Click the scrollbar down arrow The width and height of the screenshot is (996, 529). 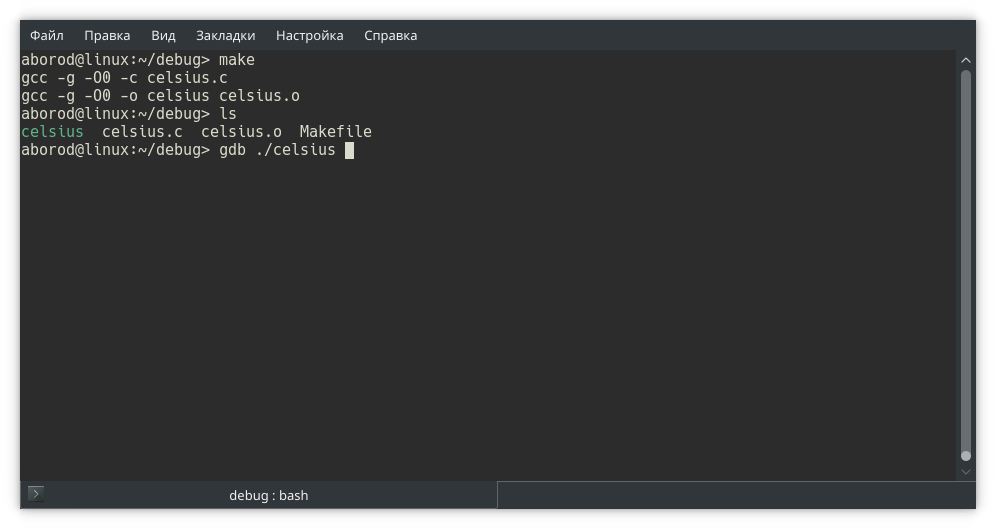(966, 470)
